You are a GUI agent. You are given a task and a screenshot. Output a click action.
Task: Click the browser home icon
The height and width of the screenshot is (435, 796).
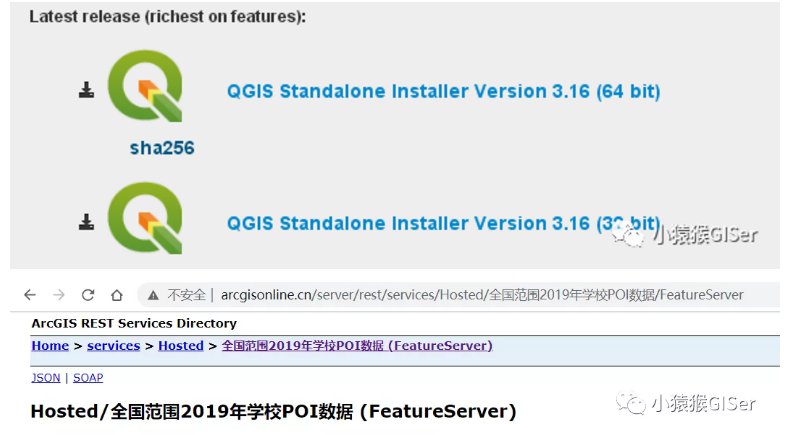pyautogui.click(x=117, y=295)
